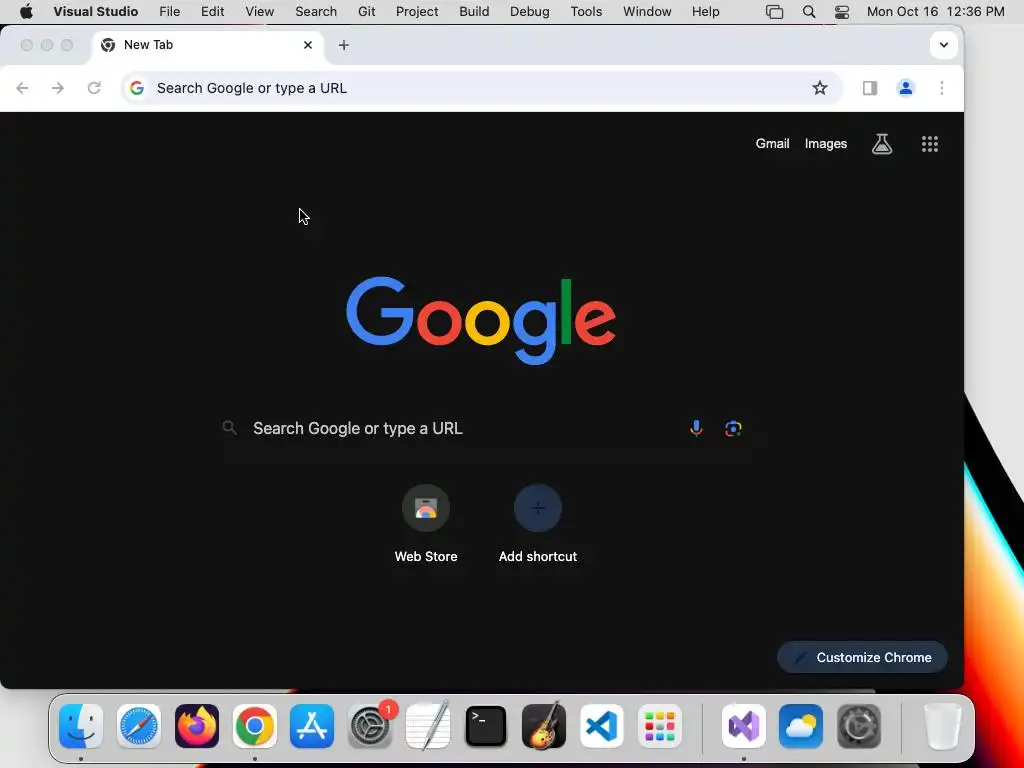
Task: Click the date and time display
Action: [x=936, y=12]
